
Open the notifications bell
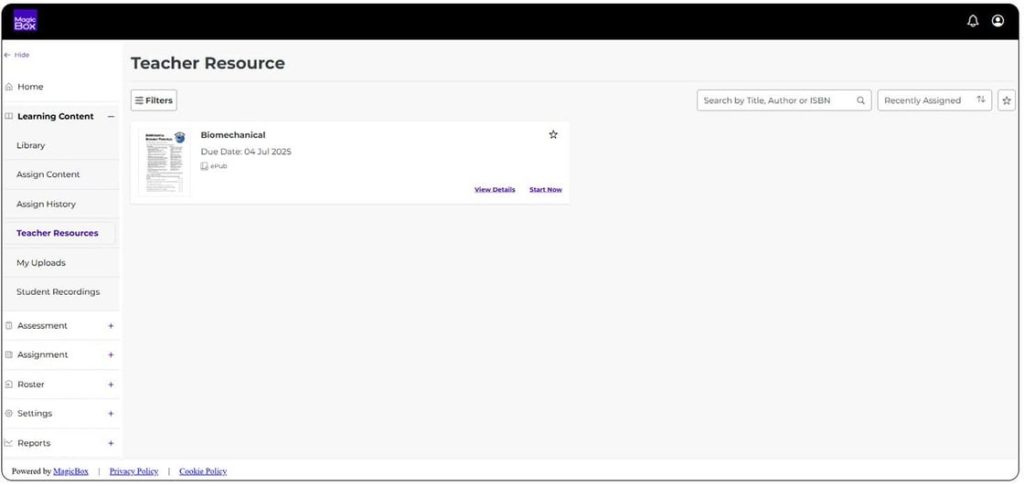click(973, 21)
